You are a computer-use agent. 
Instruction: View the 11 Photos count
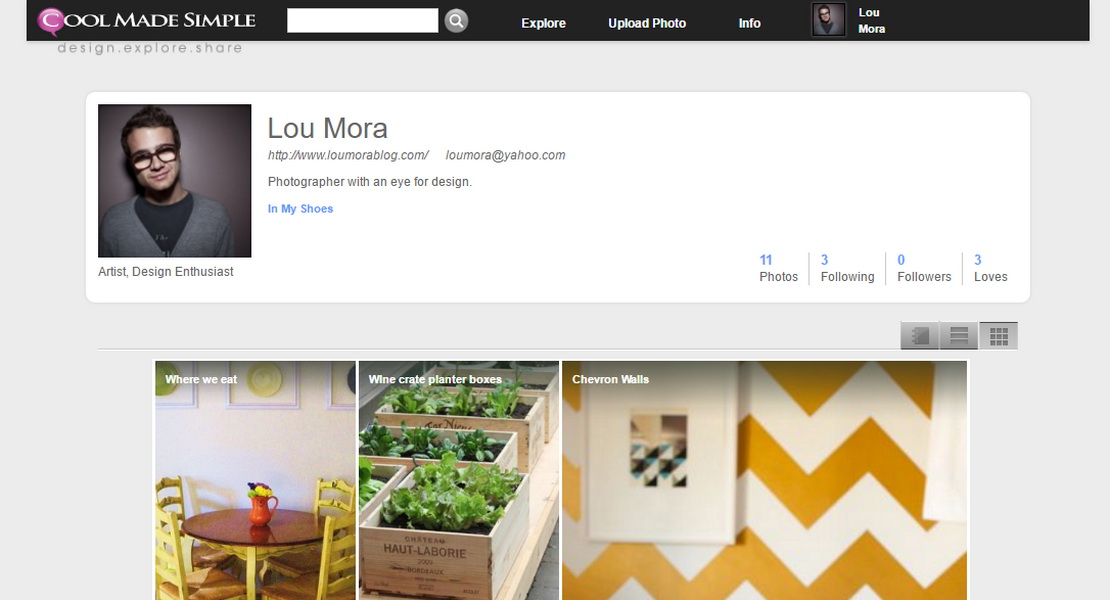[779, 268]
